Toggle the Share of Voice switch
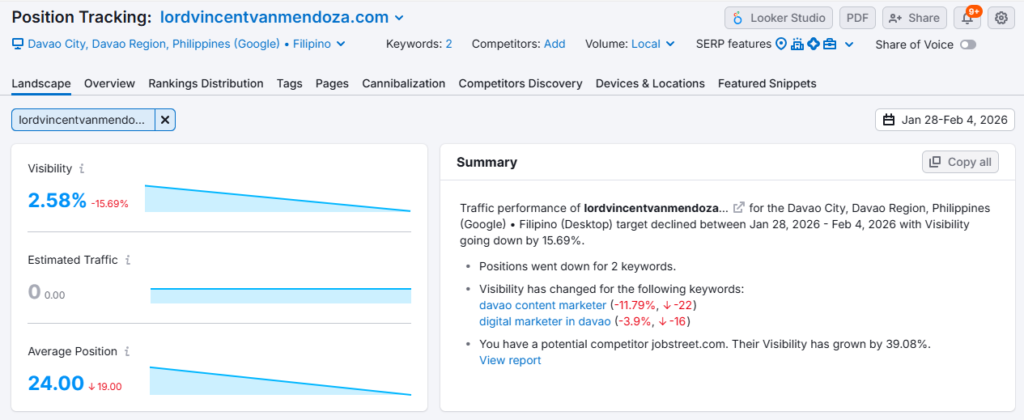The width and height of the screenshot is (1024, 420). tap(967, 44)
